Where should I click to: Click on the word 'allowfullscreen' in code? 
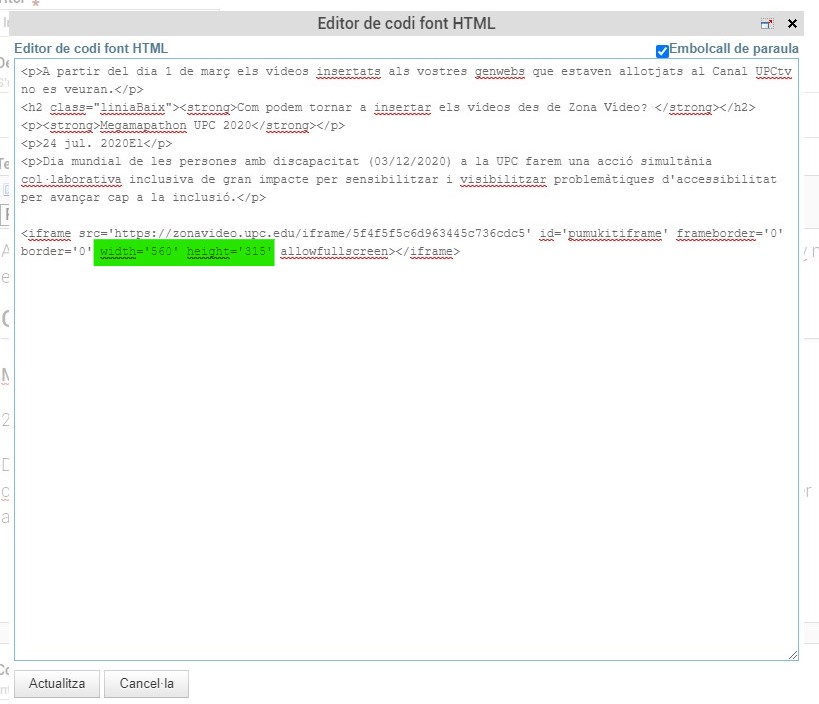[x=334, y=252]
